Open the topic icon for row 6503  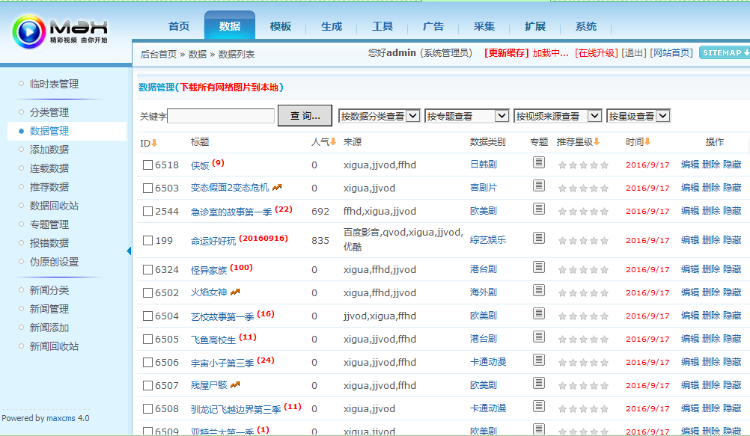[539, 185]
